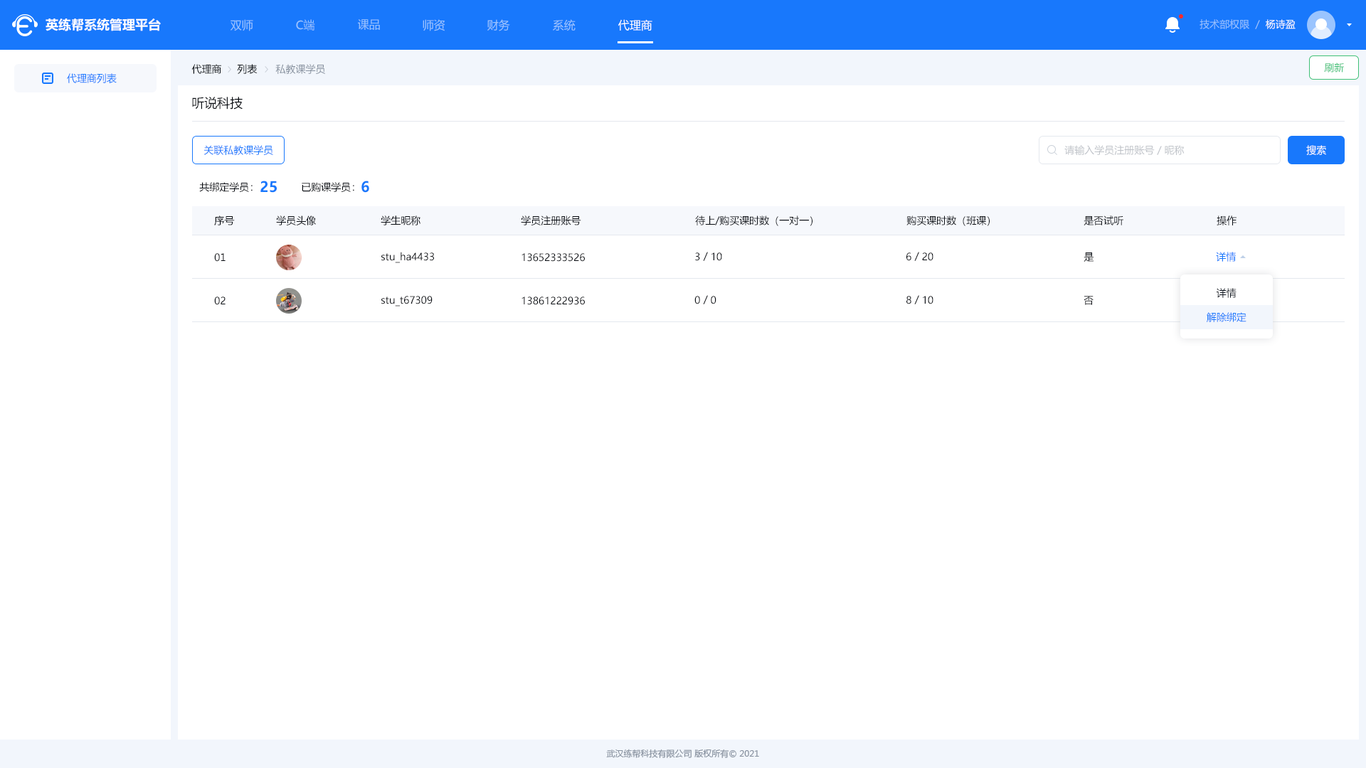Click the user avatar in the header
This screenshot has width=1366, height=768.
(1321, 25)
